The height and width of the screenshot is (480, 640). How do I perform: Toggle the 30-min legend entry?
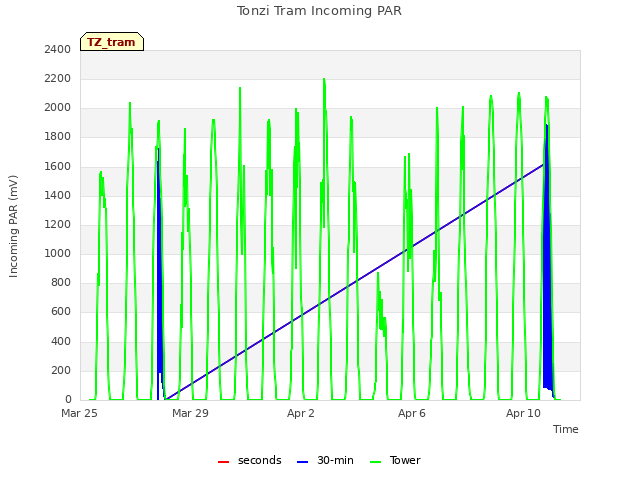325,460
